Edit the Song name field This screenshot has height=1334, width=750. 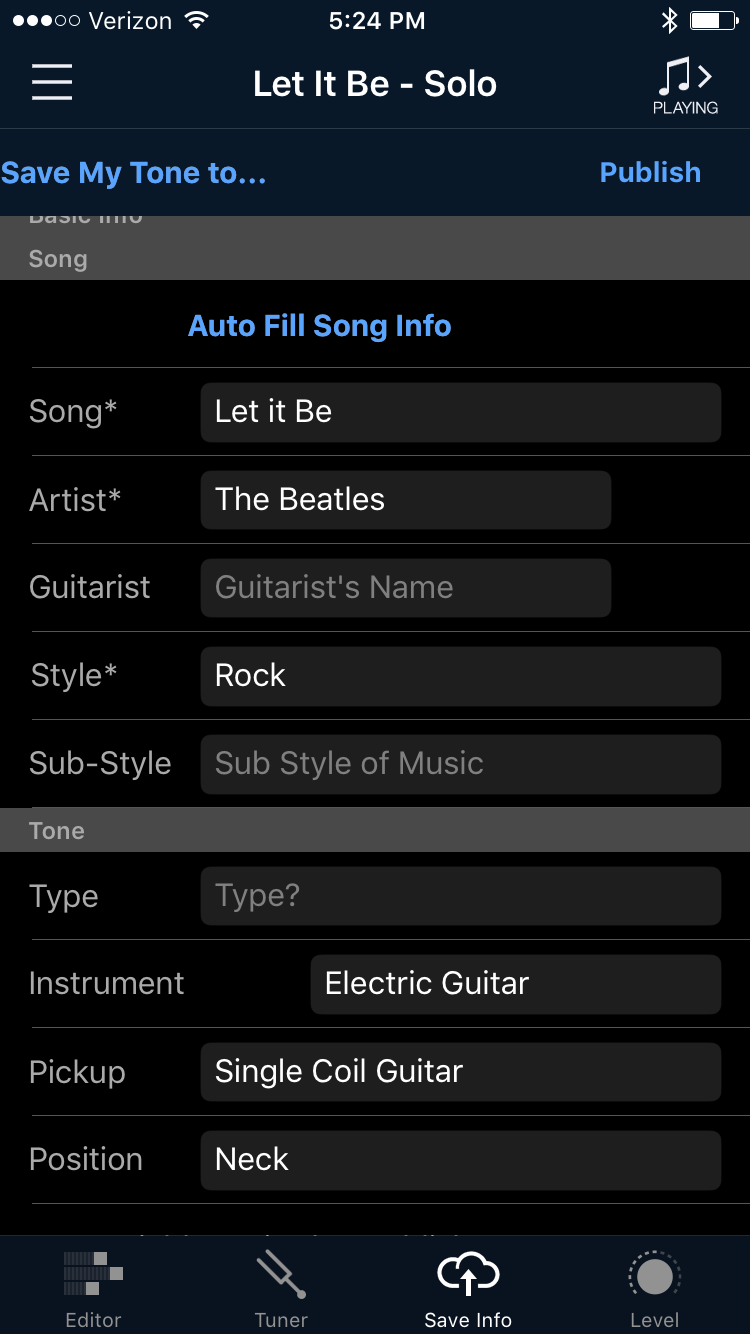460,412
